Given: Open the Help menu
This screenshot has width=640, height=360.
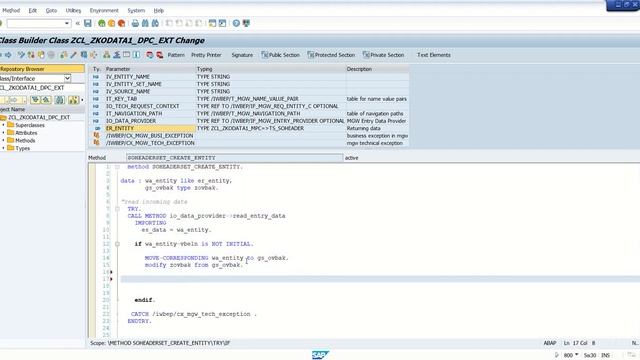Looking at the screenshot, I should click(x=159, y=10).
